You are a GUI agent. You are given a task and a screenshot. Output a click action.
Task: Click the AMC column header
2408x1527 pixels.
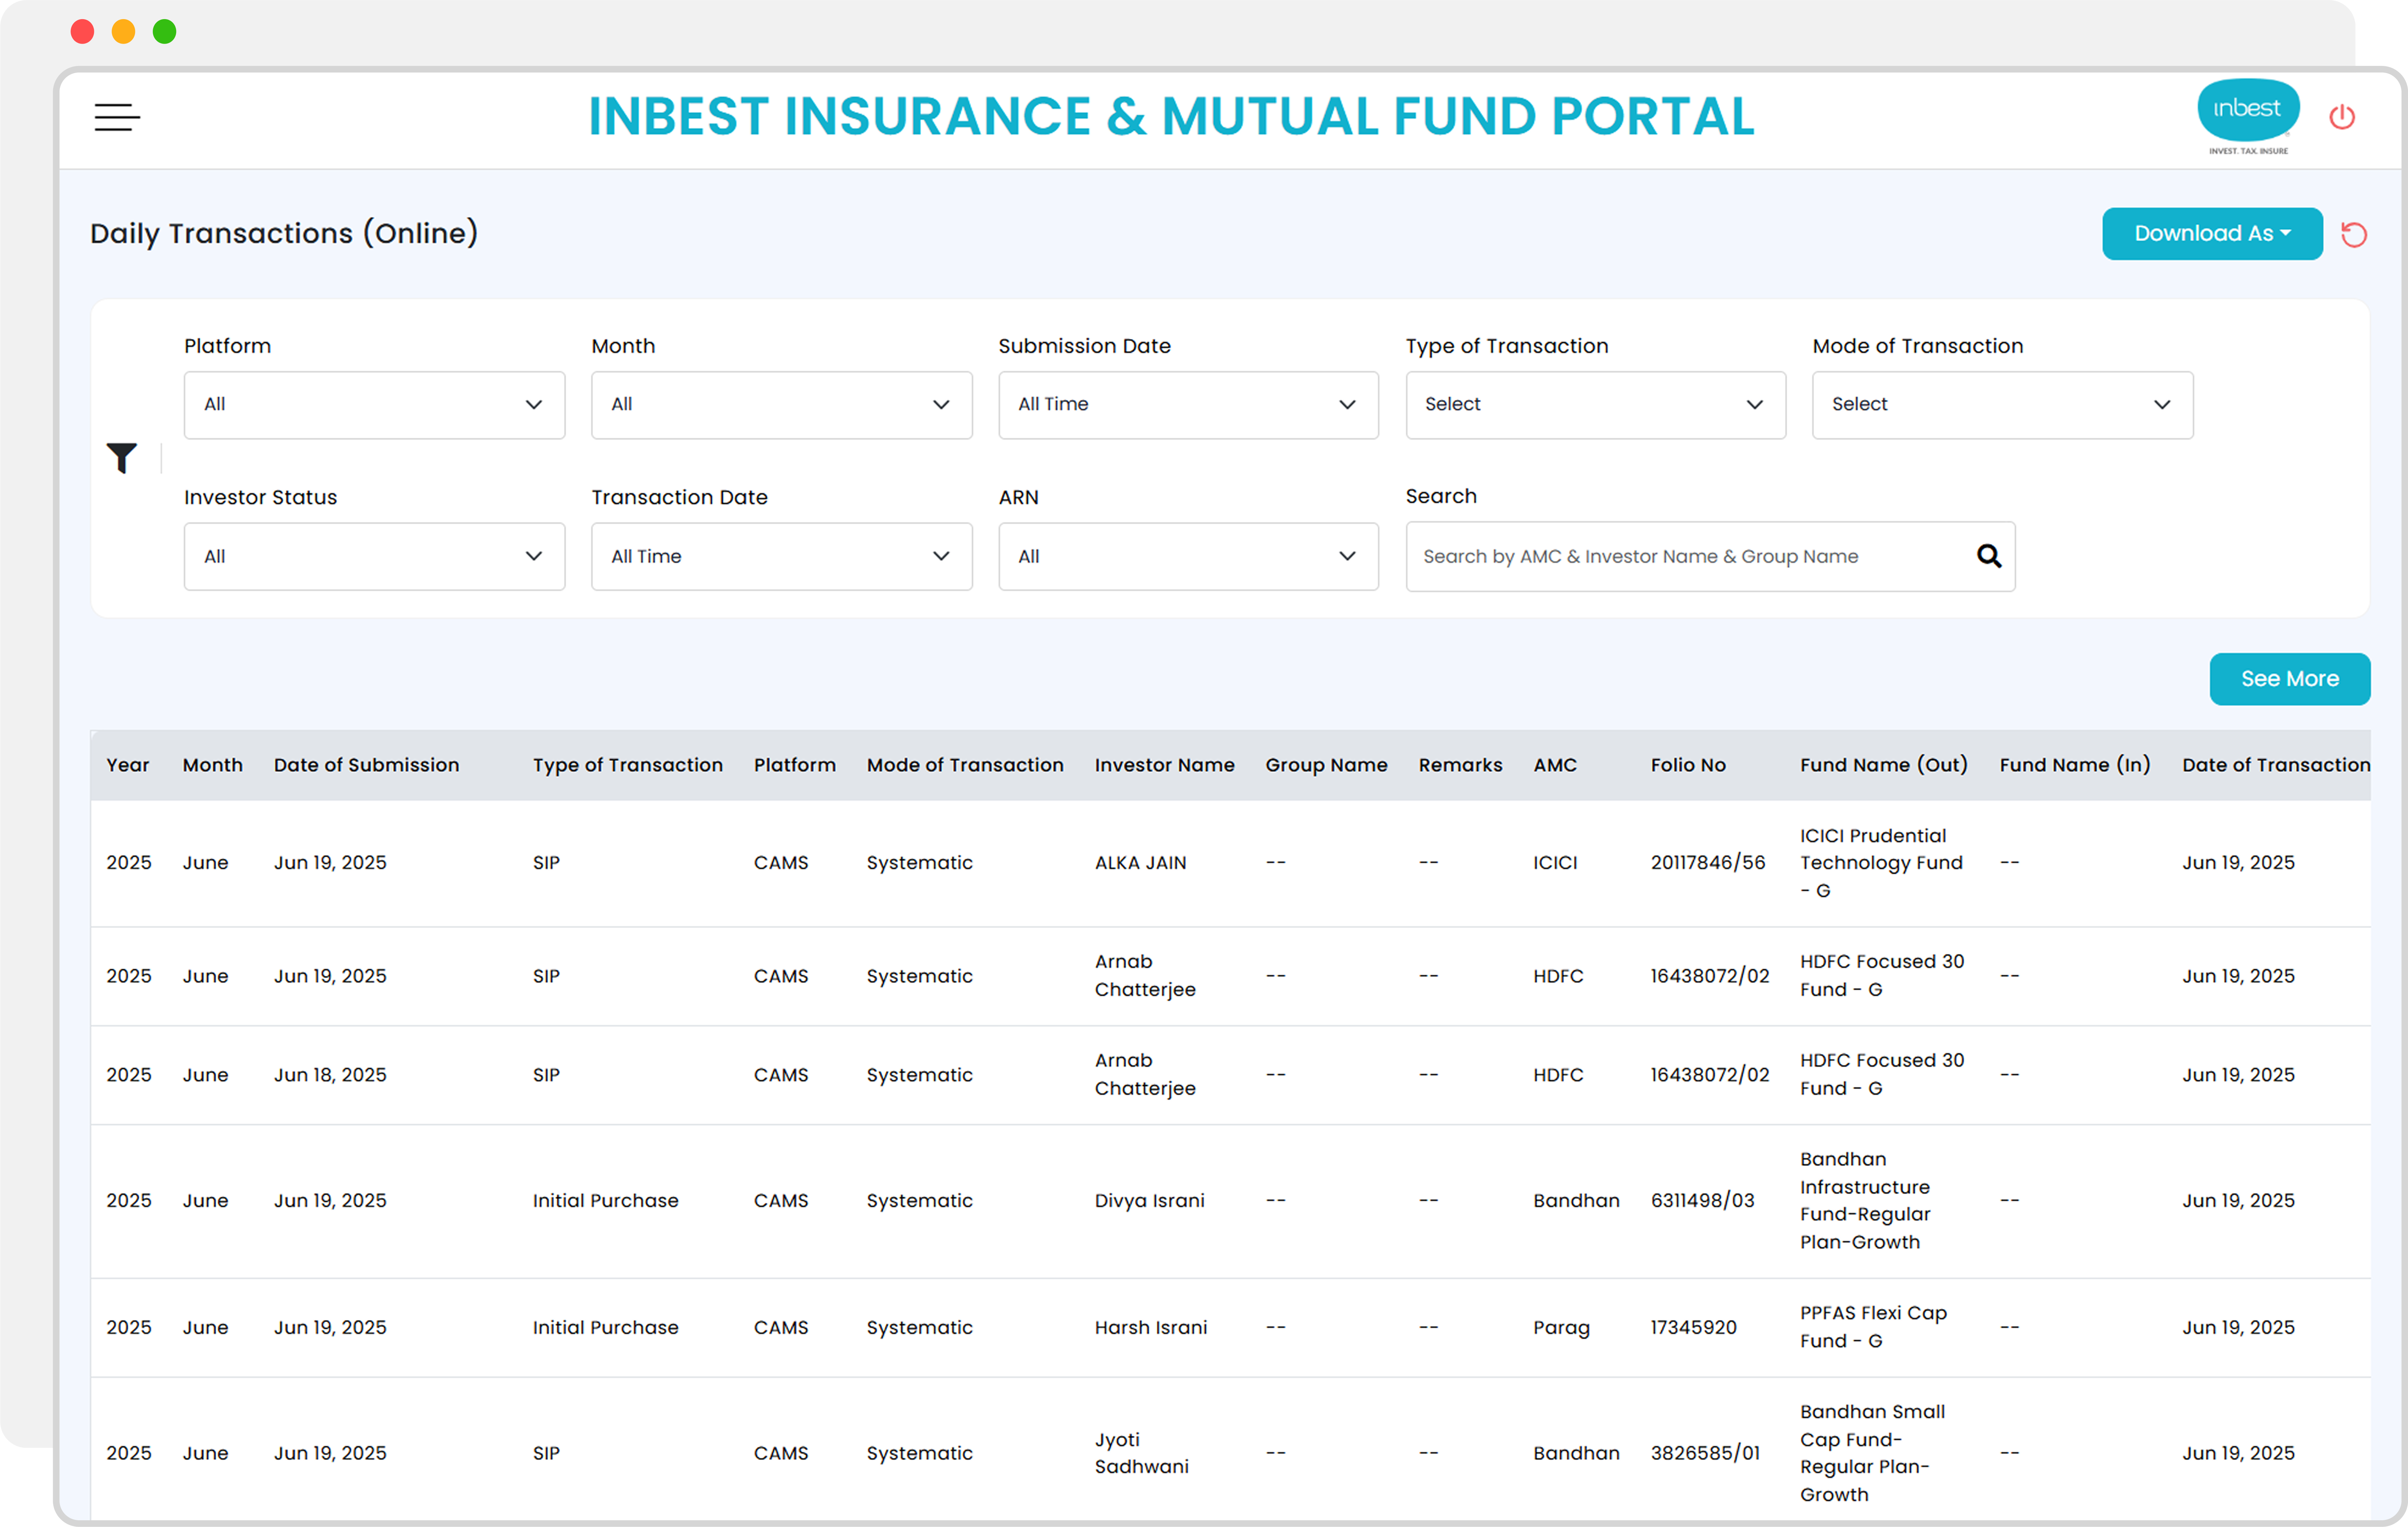coord(1555,765)
